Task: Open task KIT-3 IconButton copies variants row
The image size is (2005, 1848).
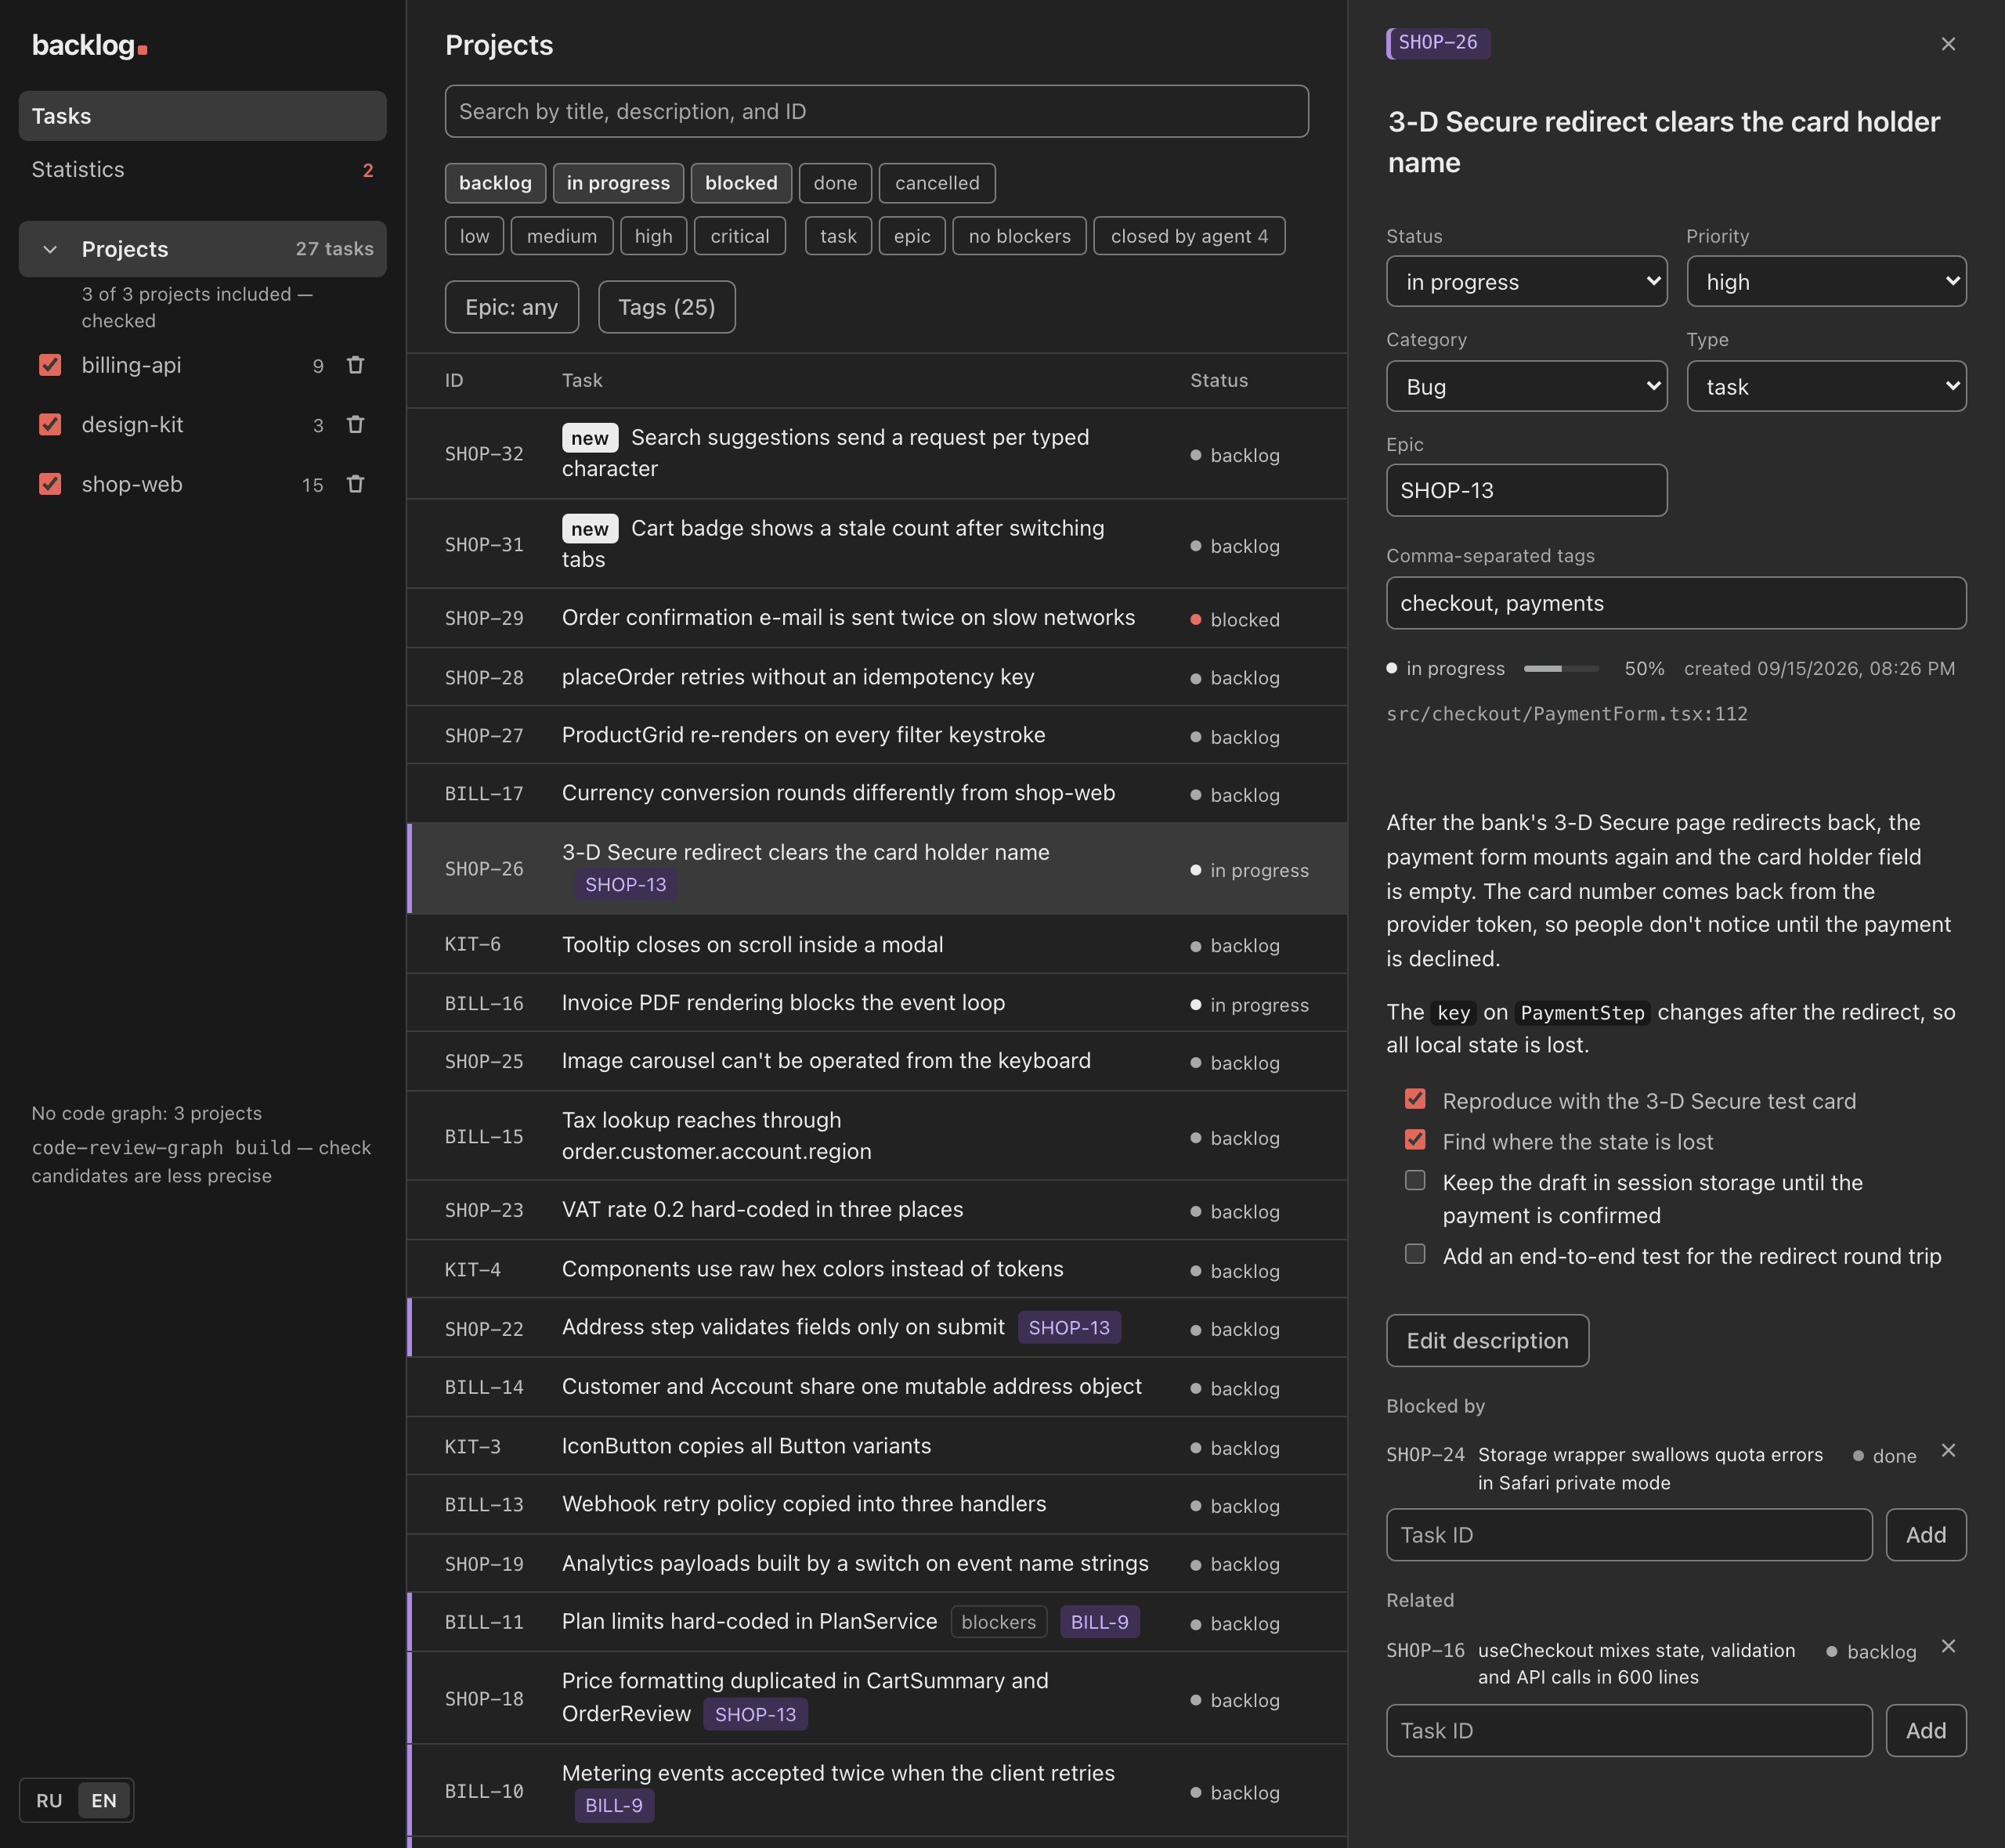Action: [877, 1446]
